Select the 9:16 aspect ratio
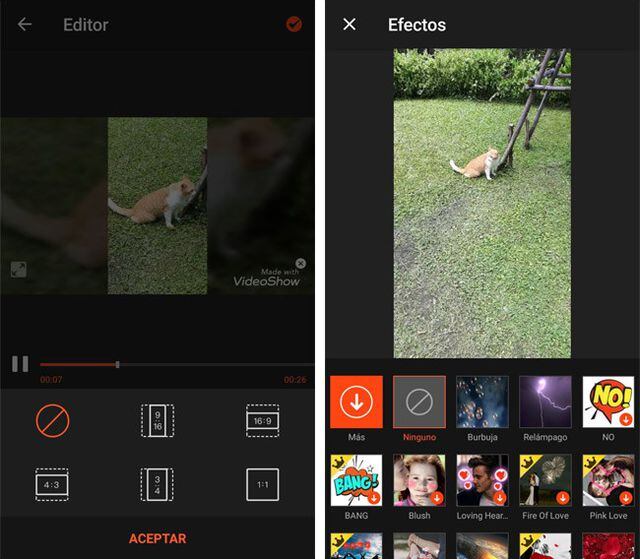The height and width of the screenshot is (559, 640). tap(157, 421)
